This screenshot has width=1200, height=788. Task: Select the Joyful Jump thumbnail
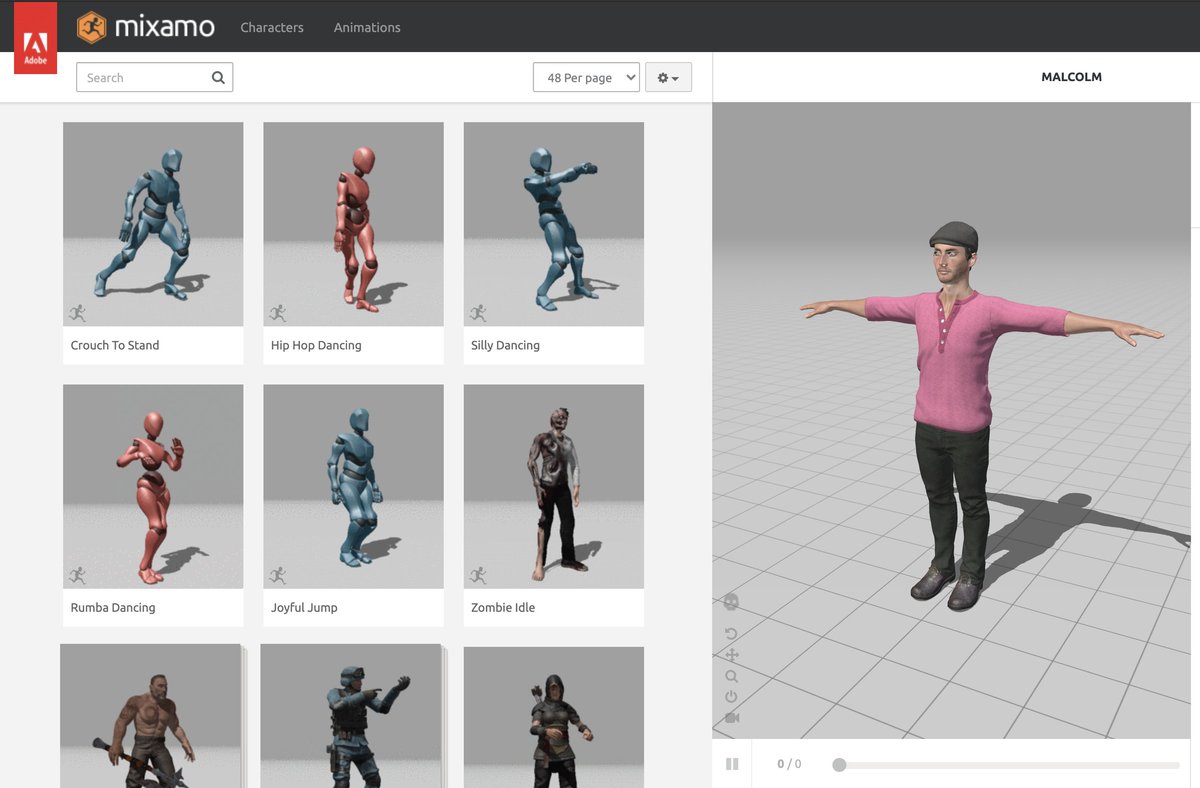coord(353,486)
